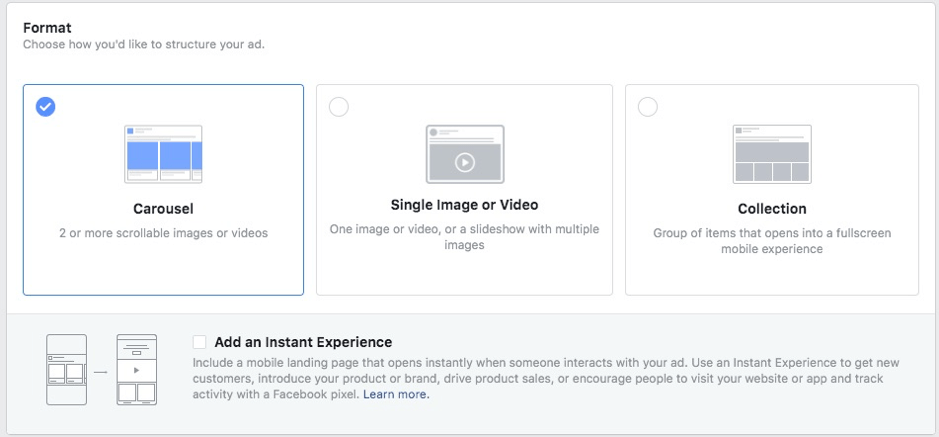Click the play symbol inside the video illustration
This screenshot has width=939, height=437.
tap(465, 162)
